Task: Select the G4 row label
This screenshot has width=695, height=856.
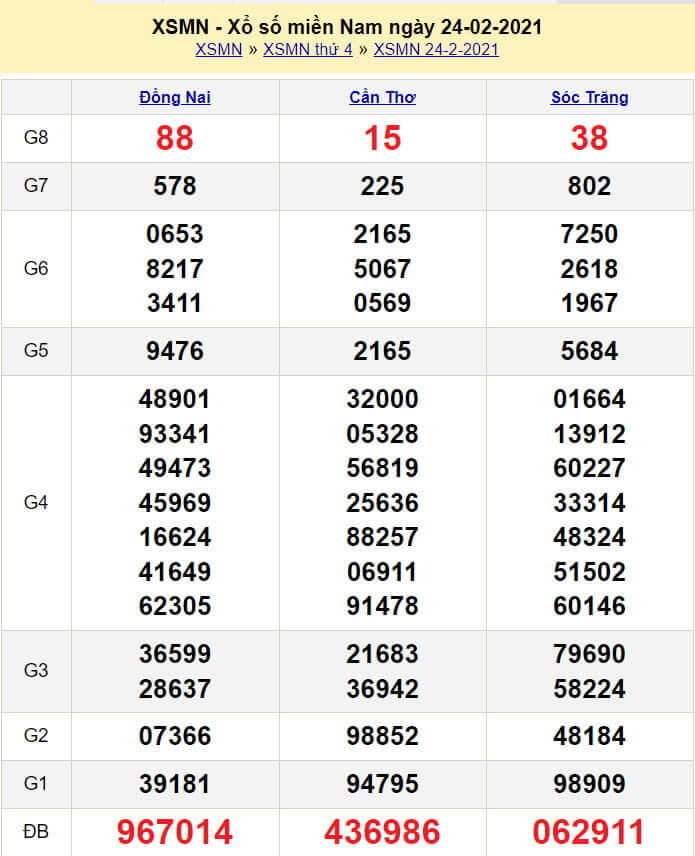Action: pyautogui.click(x=36, y=502)
